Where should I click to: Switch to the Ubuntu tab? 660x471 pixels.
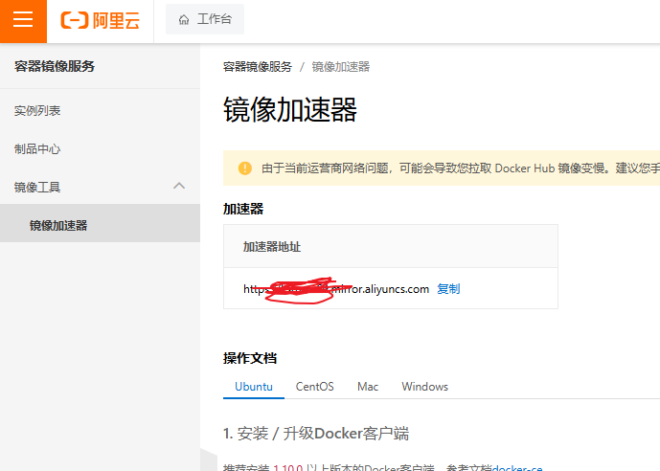coord(253,386)
